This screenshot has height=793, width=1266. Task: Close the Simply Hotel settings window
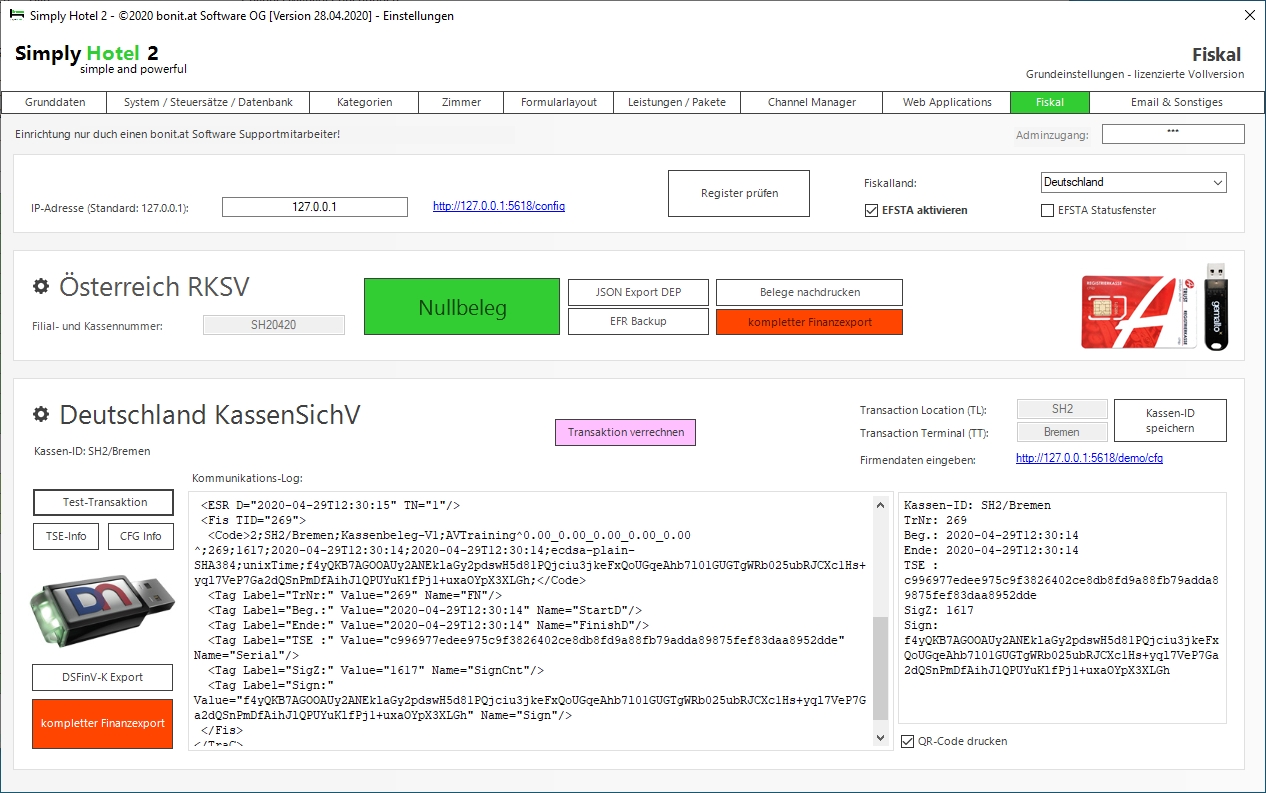[x=1249, y=15]
